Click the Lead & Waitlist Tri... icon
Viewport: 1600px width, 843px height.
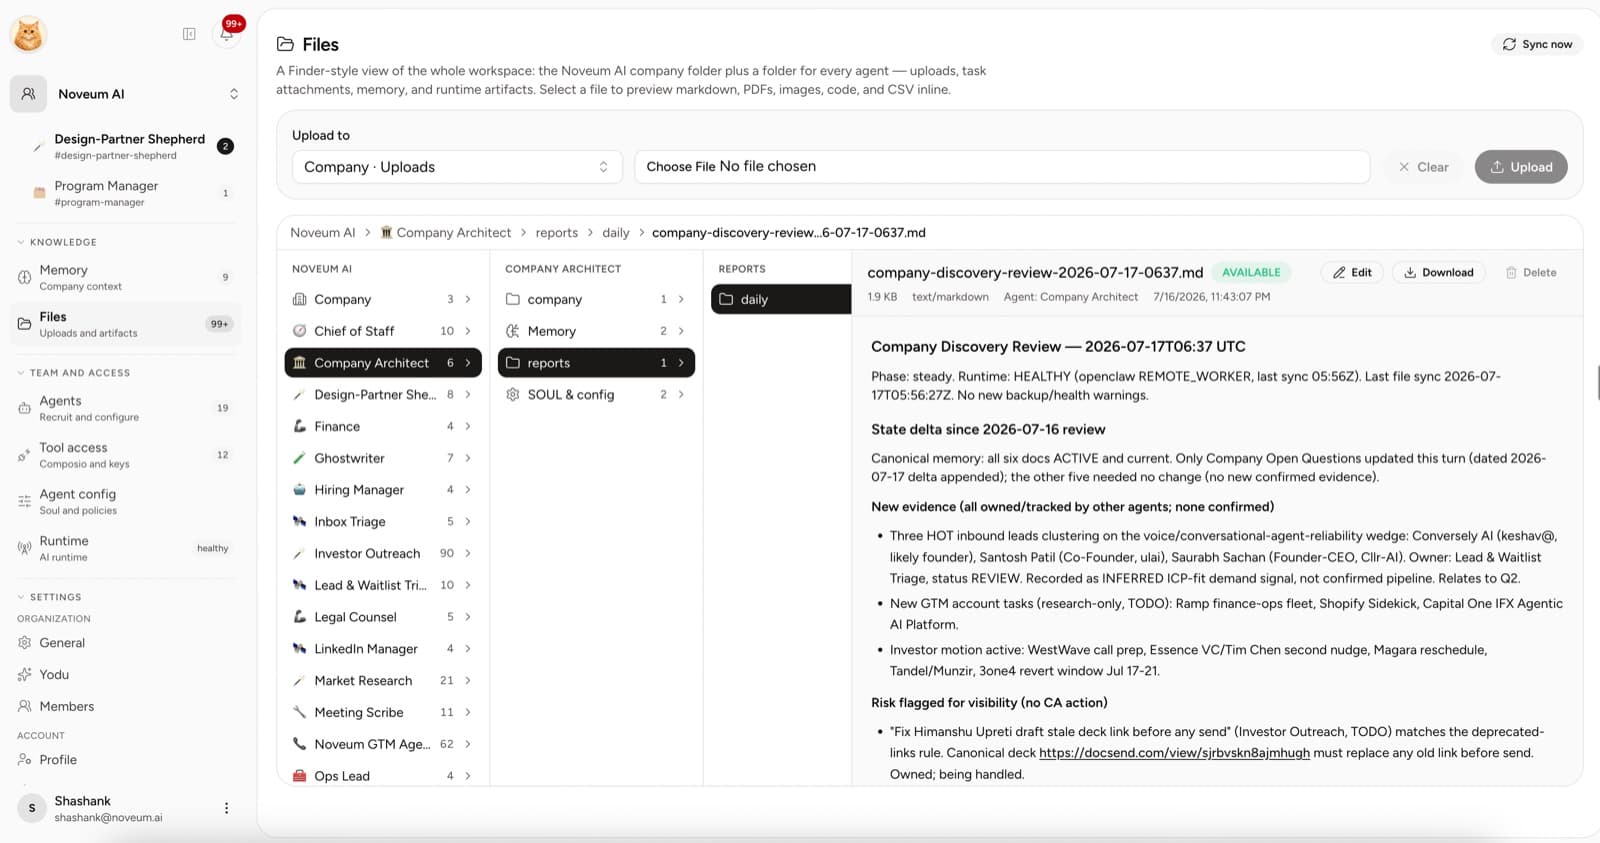(x=299, y=585)
